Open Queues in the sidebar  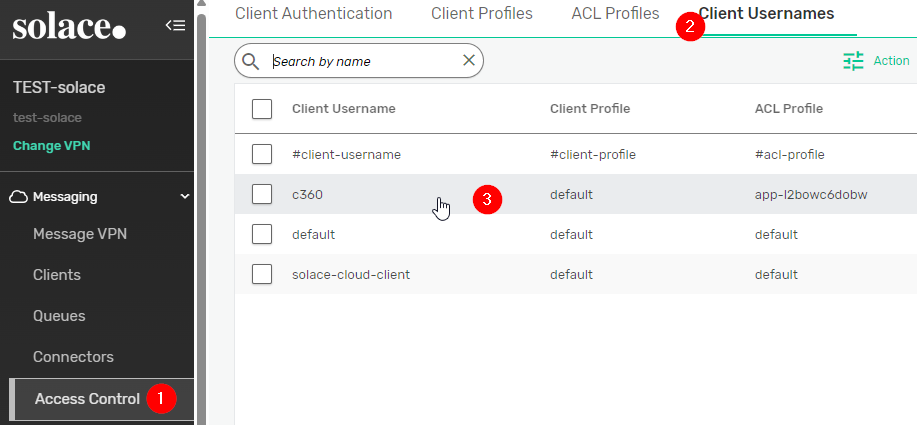[59, 316]
